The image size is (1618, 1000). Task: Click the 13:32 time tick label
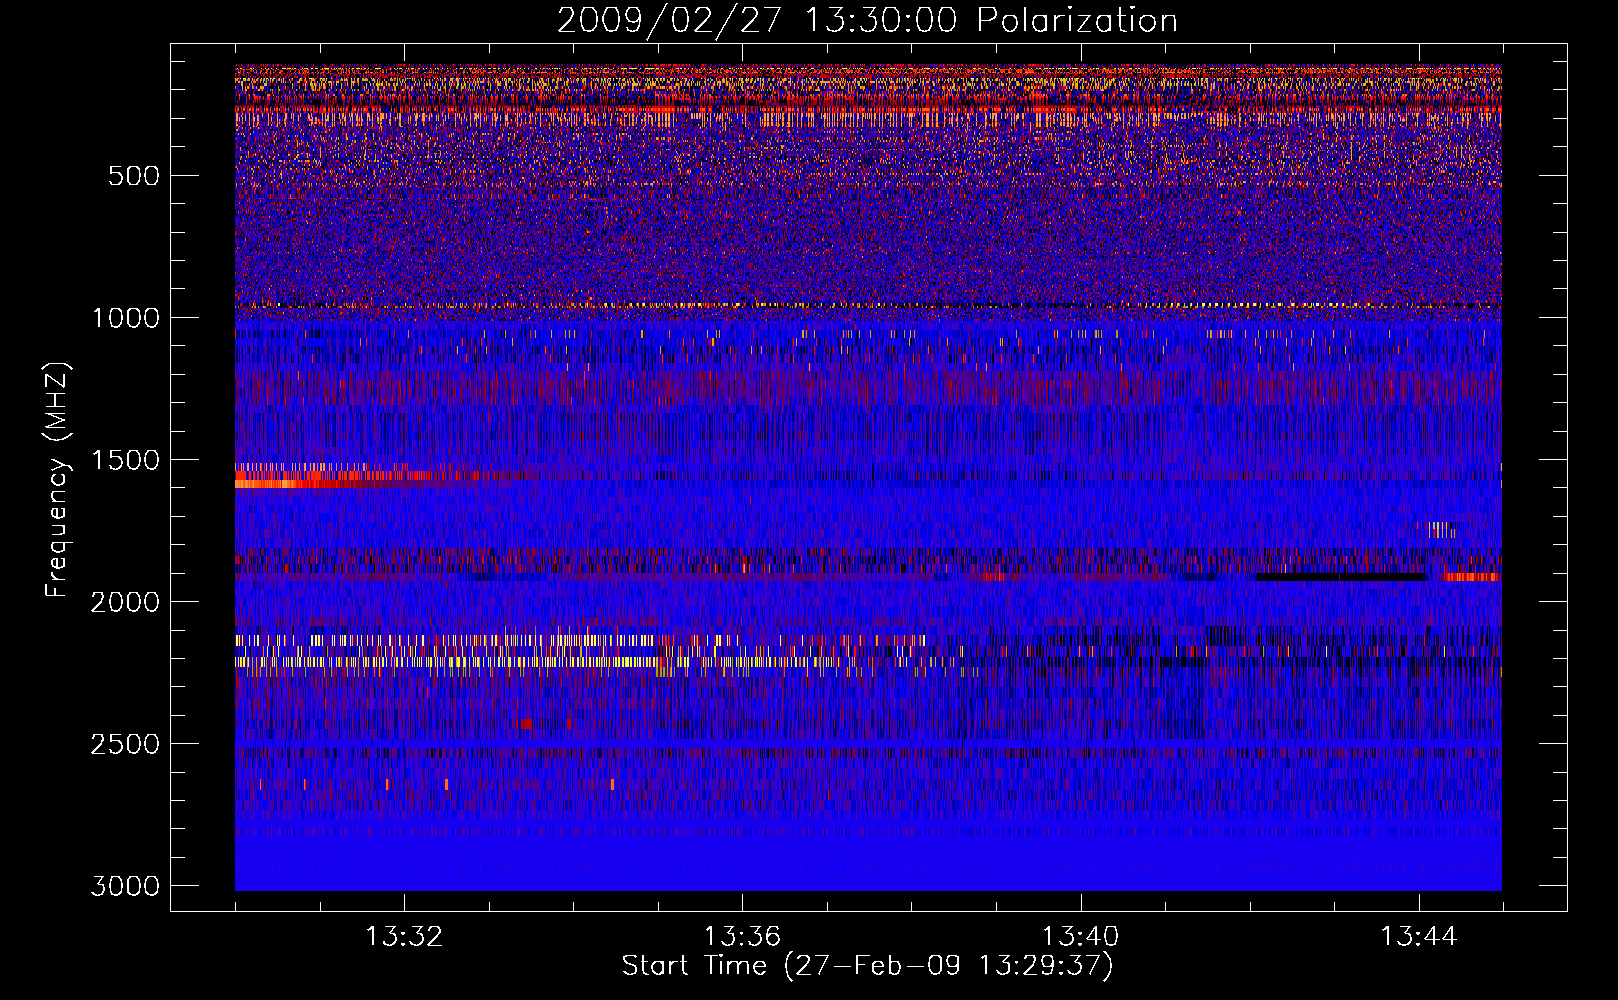point(404,937)
